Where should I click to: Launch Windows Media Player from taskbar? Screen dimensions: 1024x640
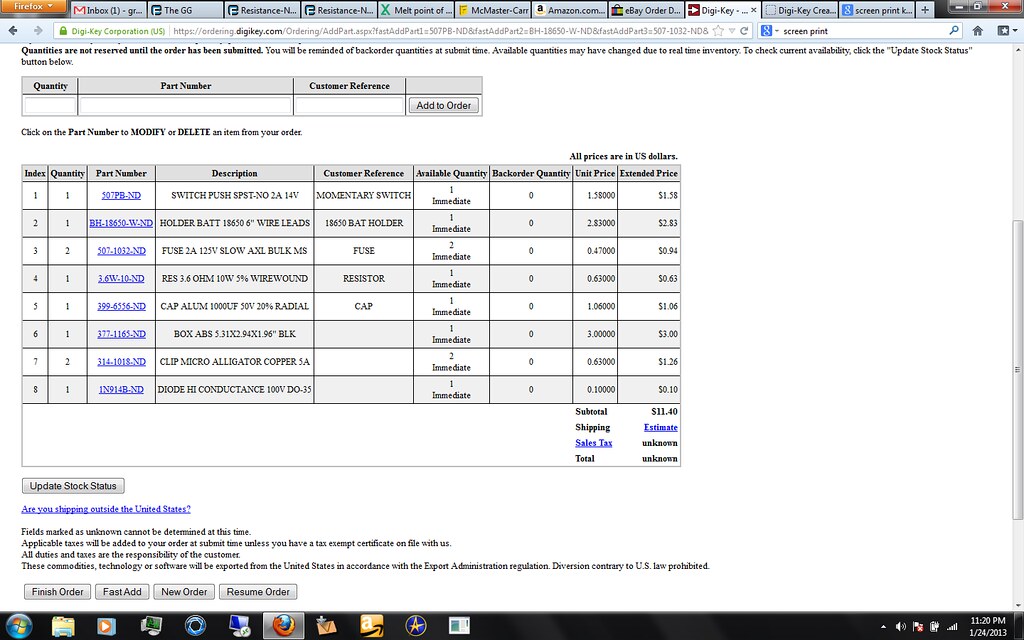pyautogui.click(x=106, y=626)
